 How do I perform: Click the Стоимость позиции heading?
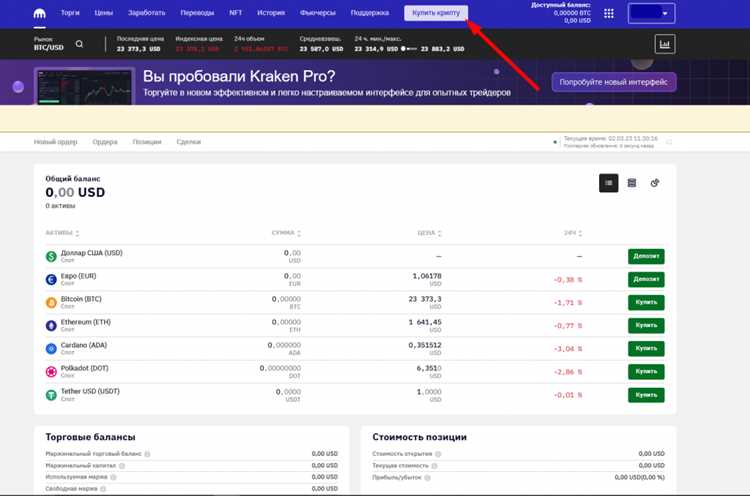tap(419, 437)
